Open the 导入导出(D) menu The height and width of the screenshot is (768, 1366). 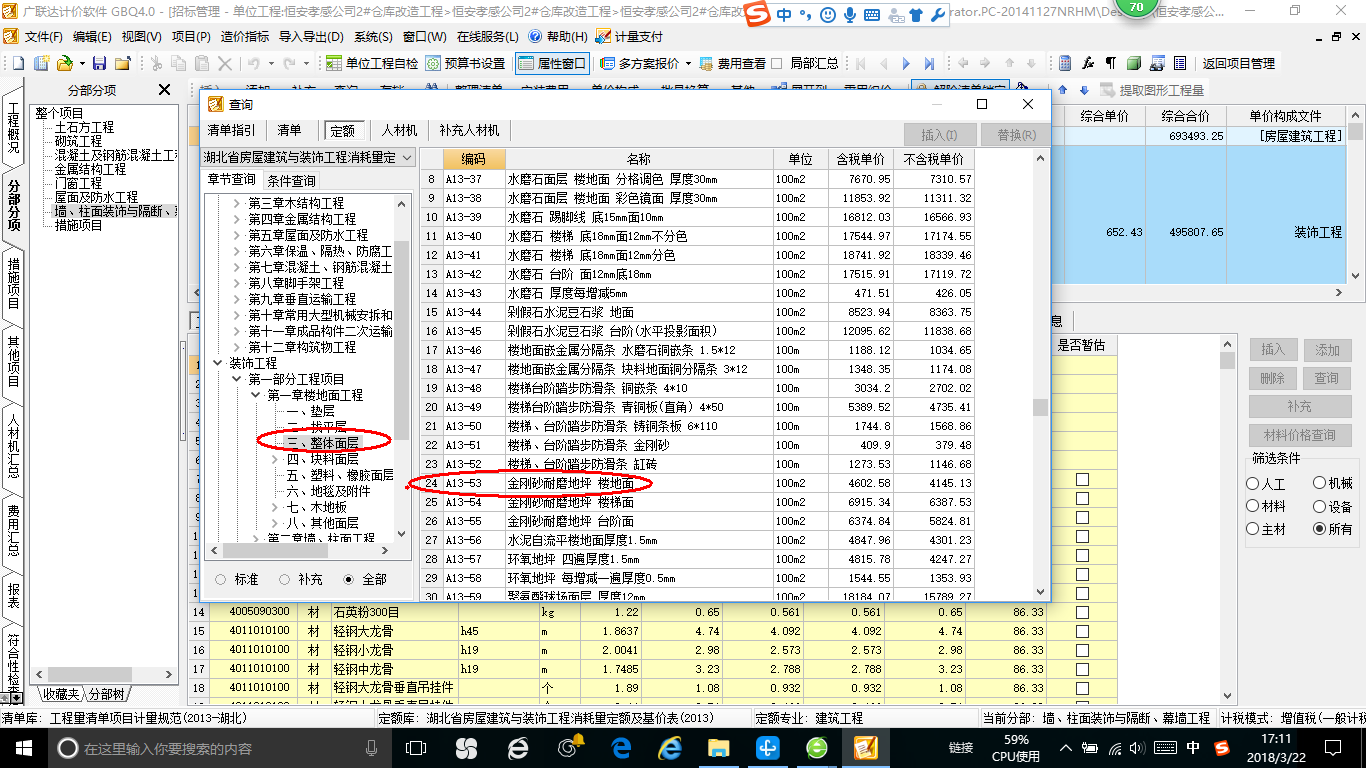(x=311, y=36)
